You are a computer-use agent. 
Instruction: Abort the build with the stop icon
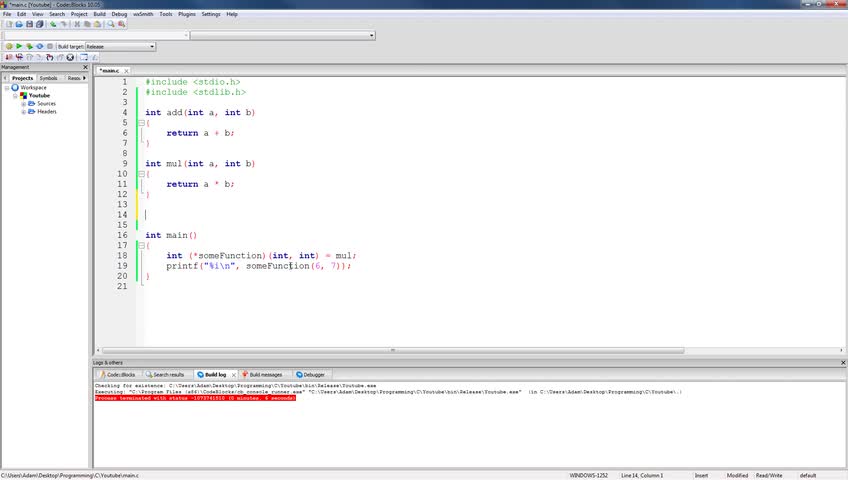[x=50, y=46]
